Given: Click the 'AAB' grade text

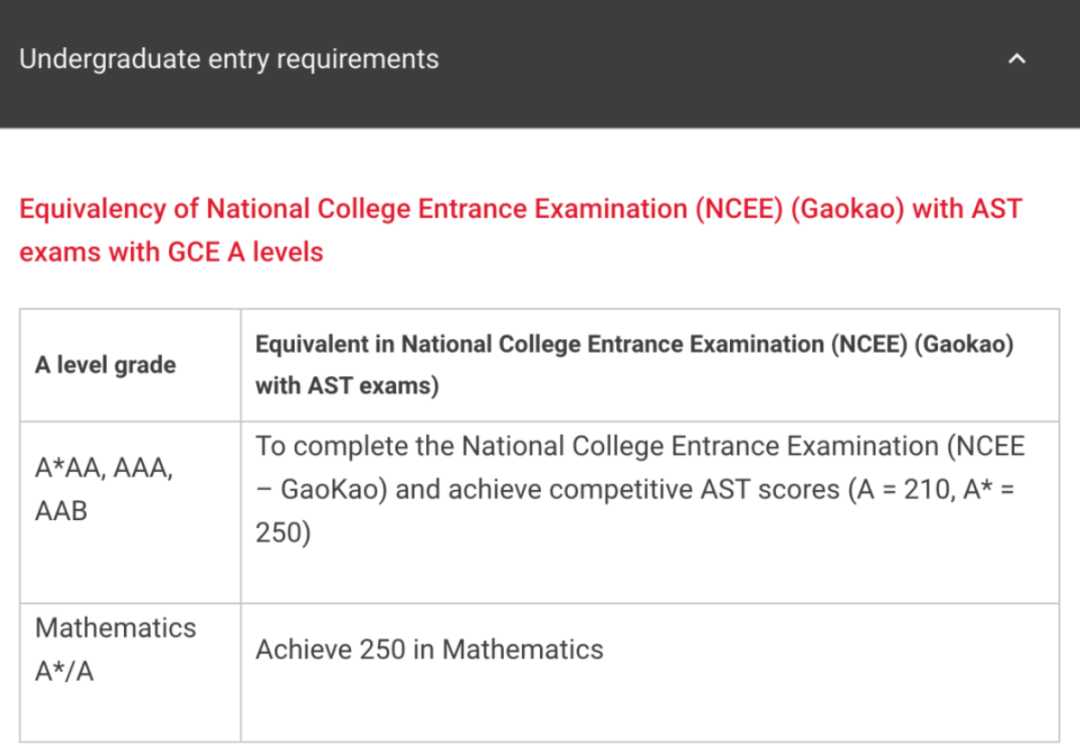Looking at the screenshot, I should click(x=61, y=511).
